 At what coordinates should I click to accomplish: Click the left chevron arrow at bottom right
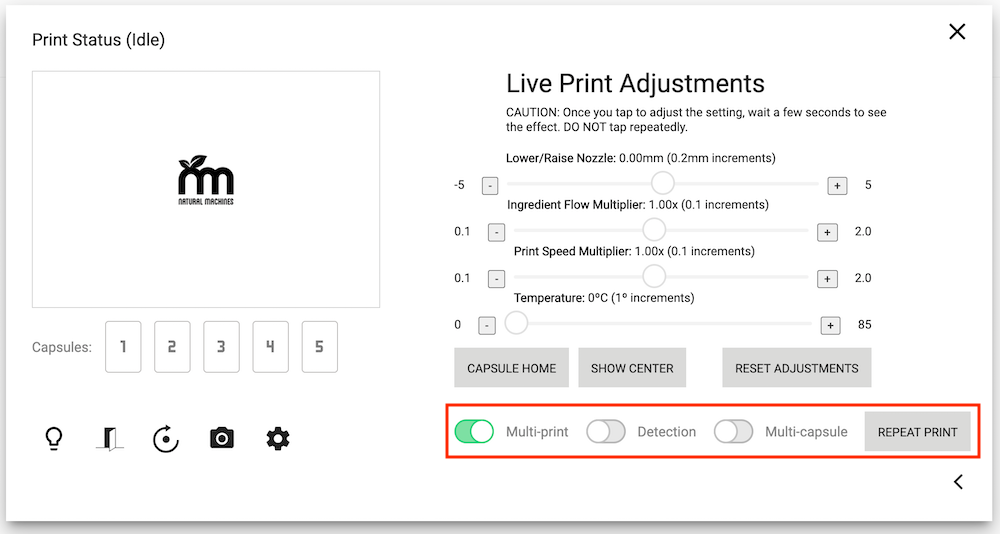[958, 482]
